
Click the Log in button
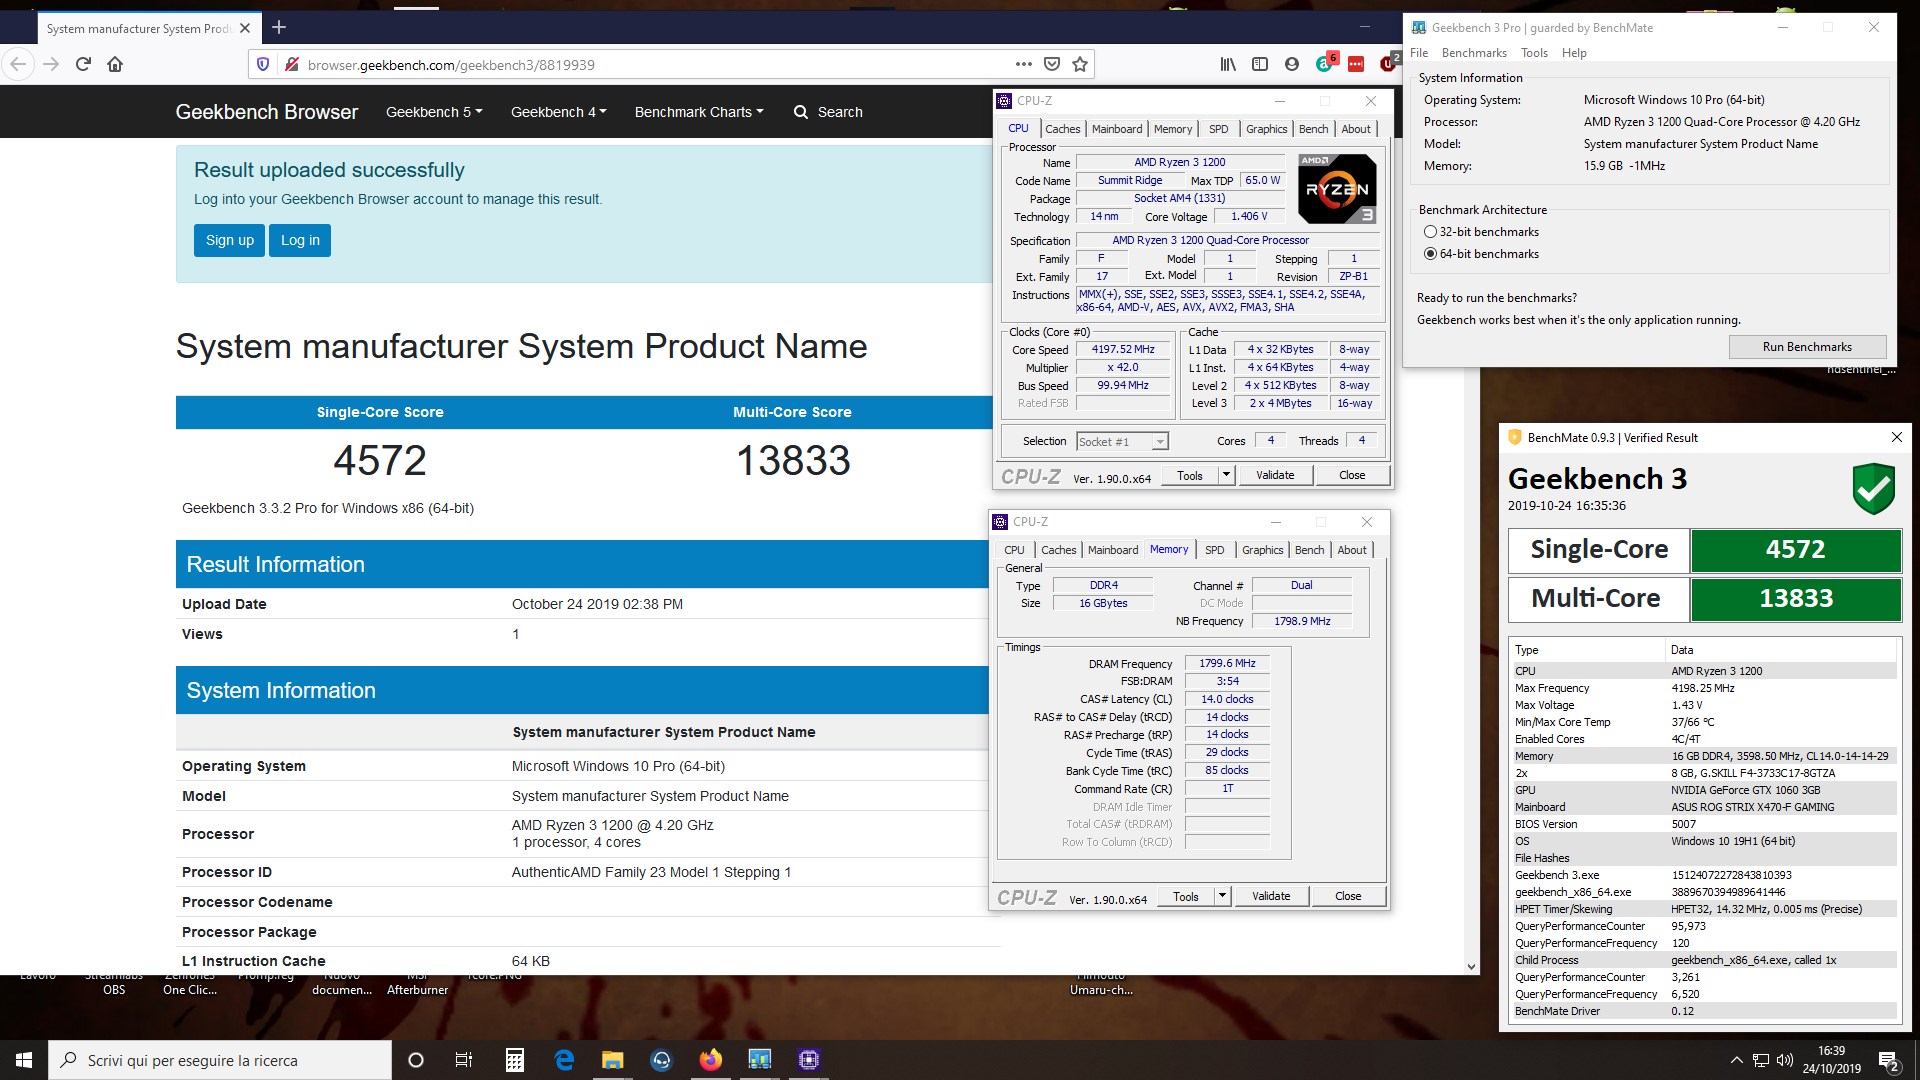click(x=300, y=240)
